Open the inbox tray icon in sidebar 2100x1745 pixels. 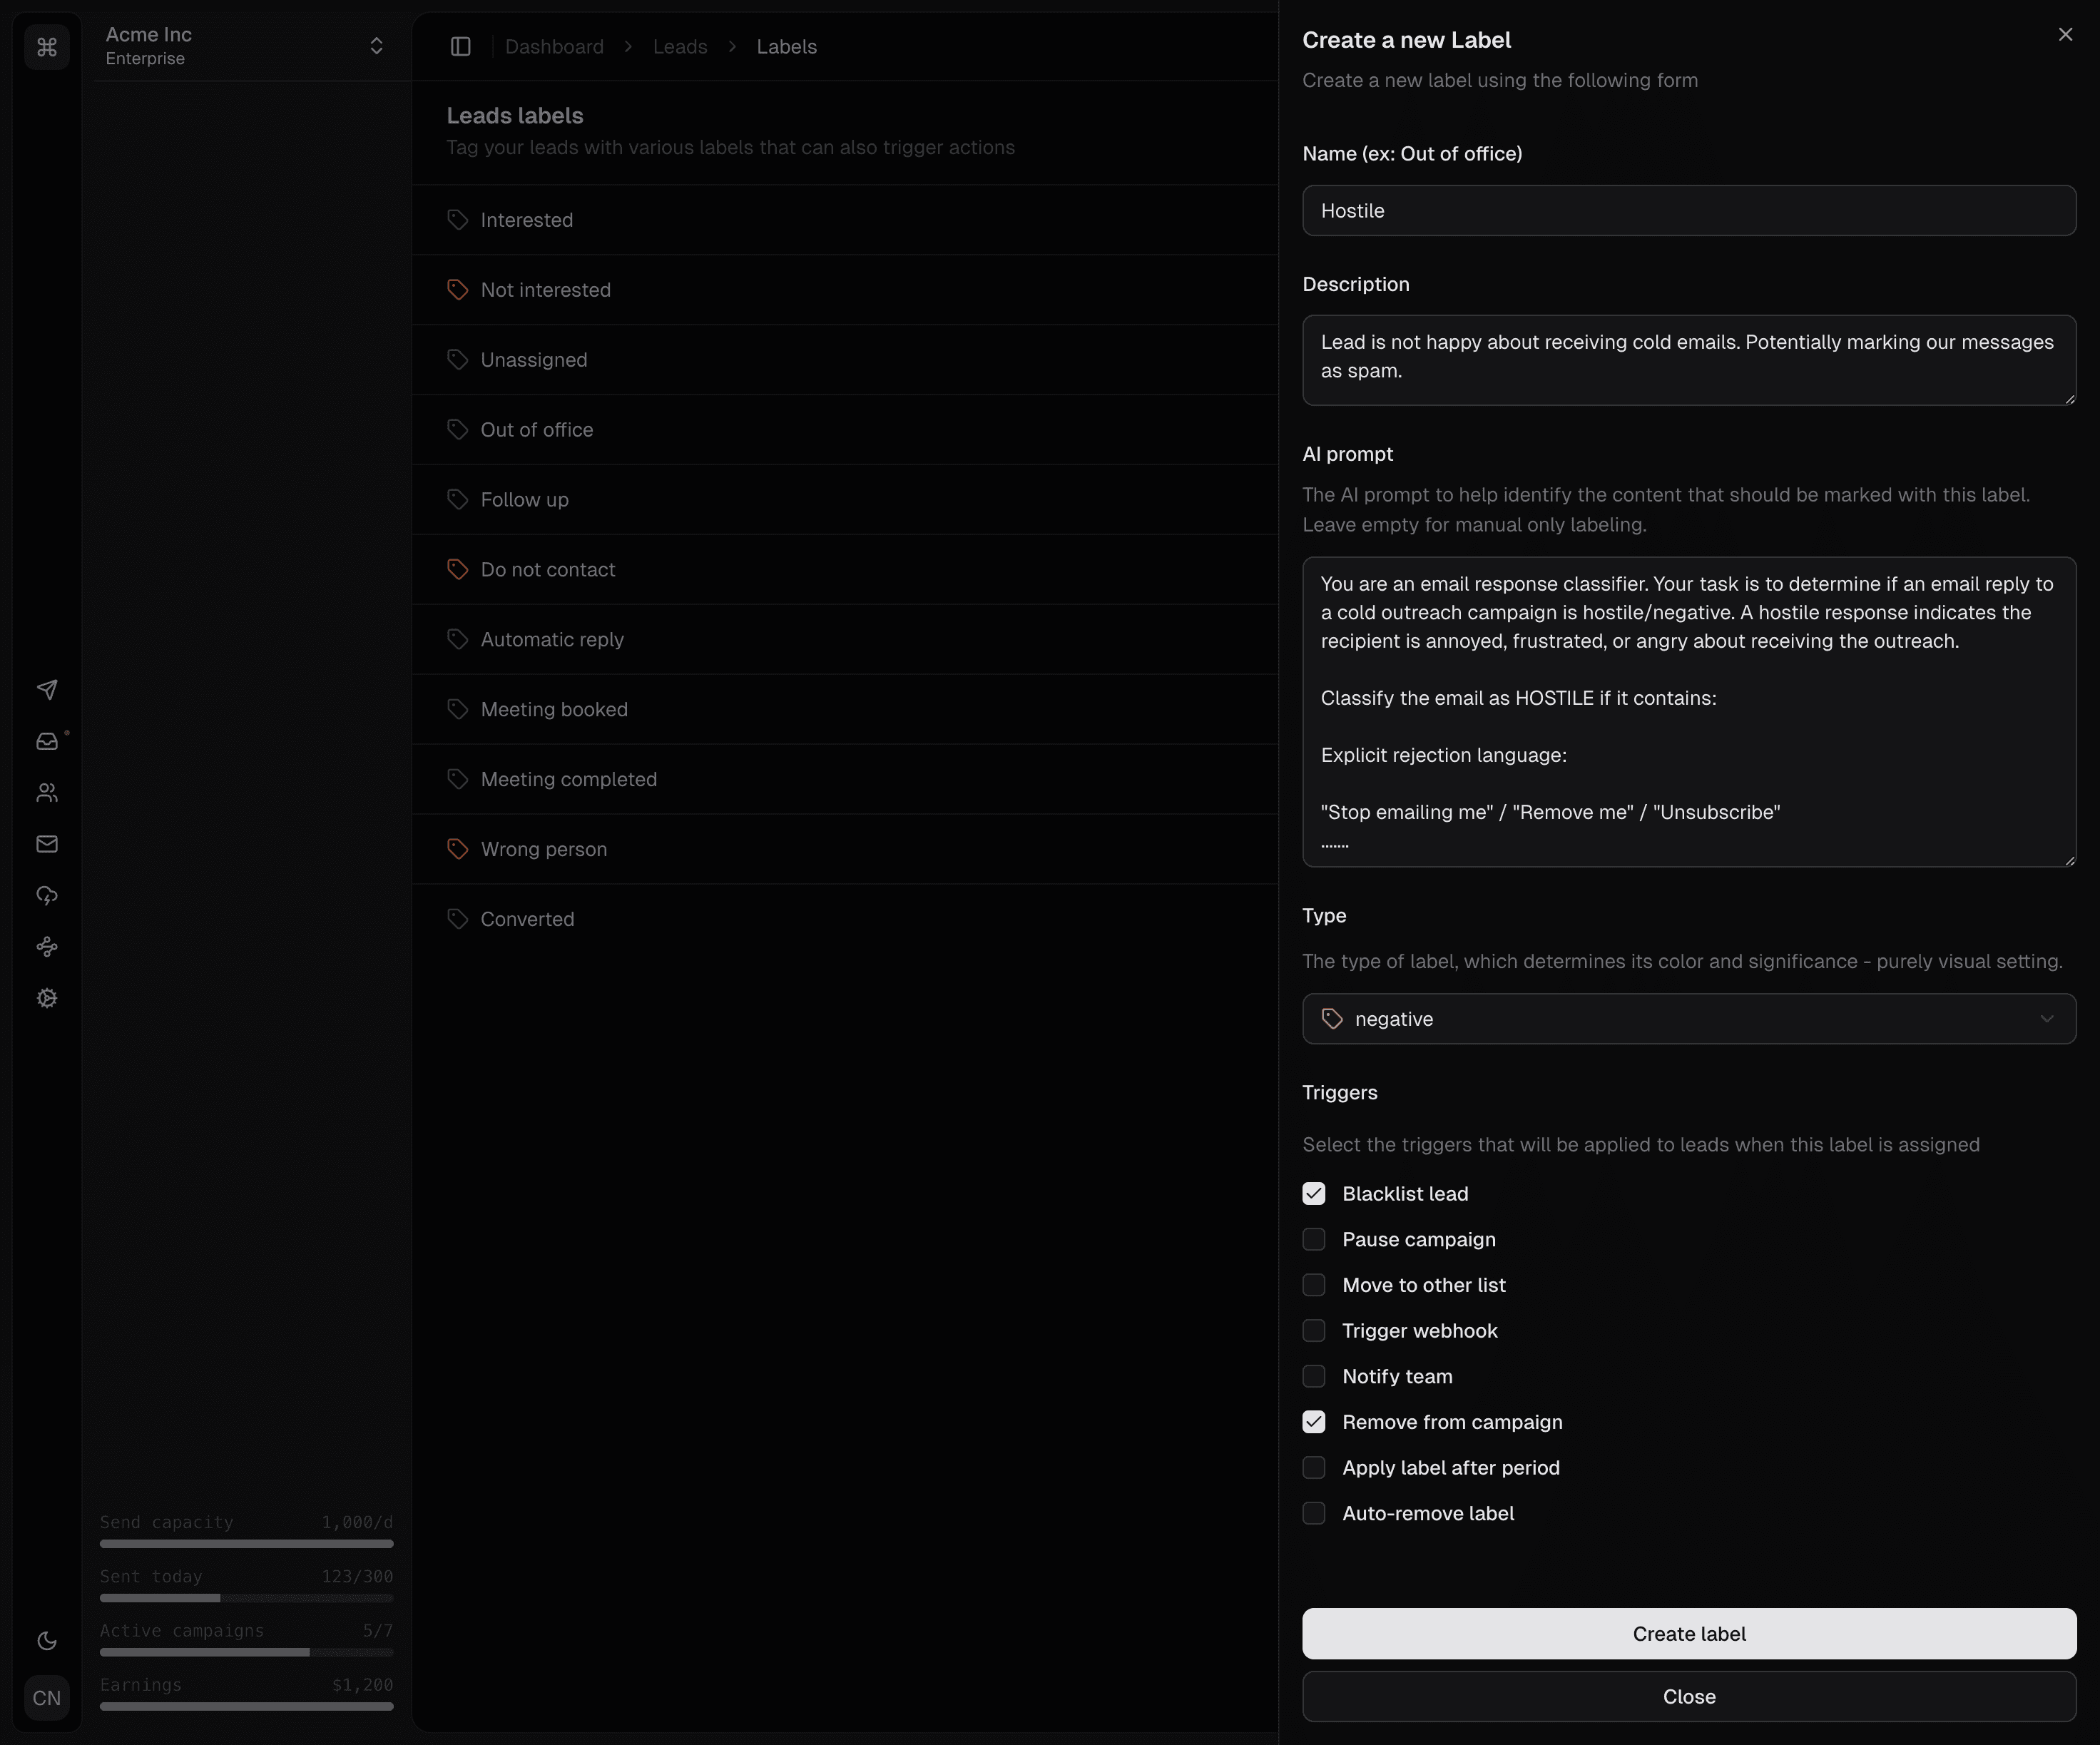pyautogui.click(x=47, y=741)
